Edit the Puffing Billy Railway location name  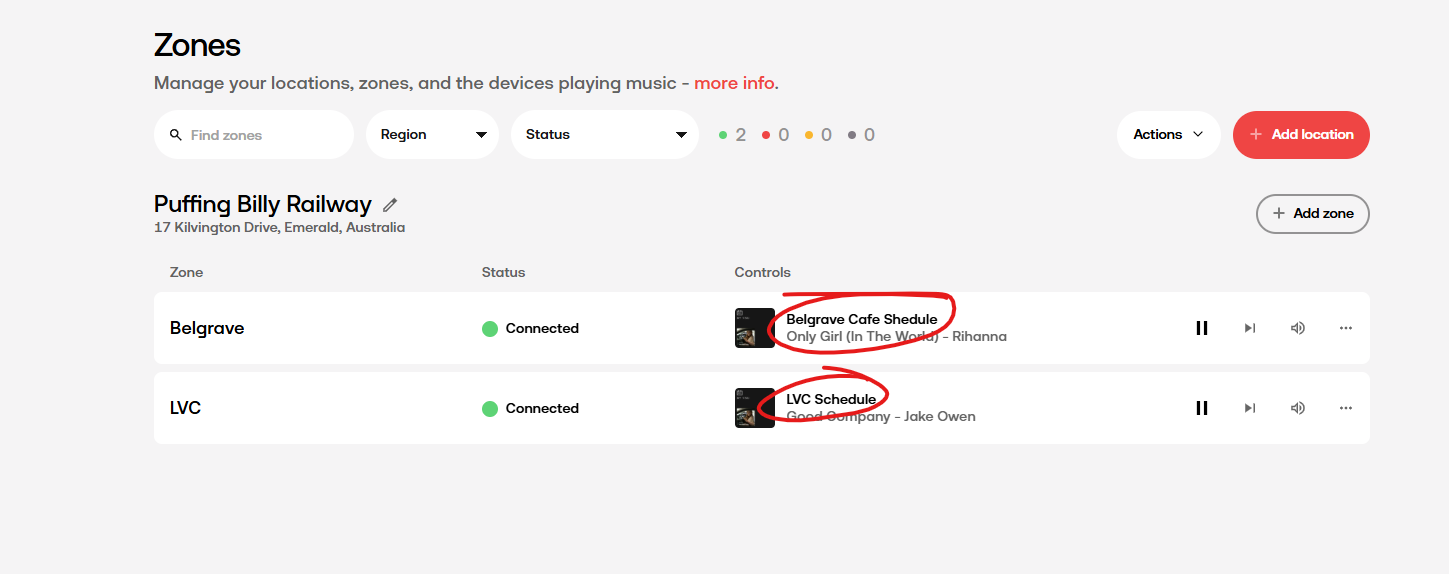click(x=390, y=205)
